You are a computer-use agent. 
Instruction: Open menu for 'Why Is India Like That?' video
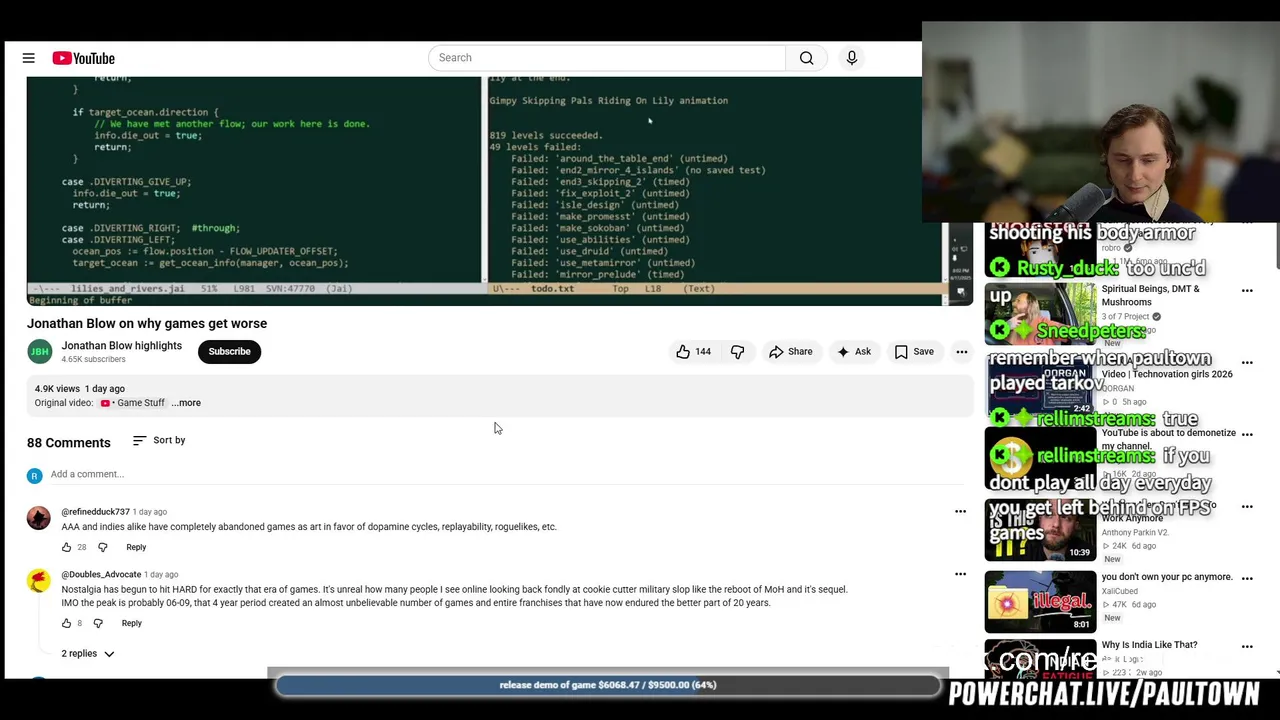tap(1247, 647)
